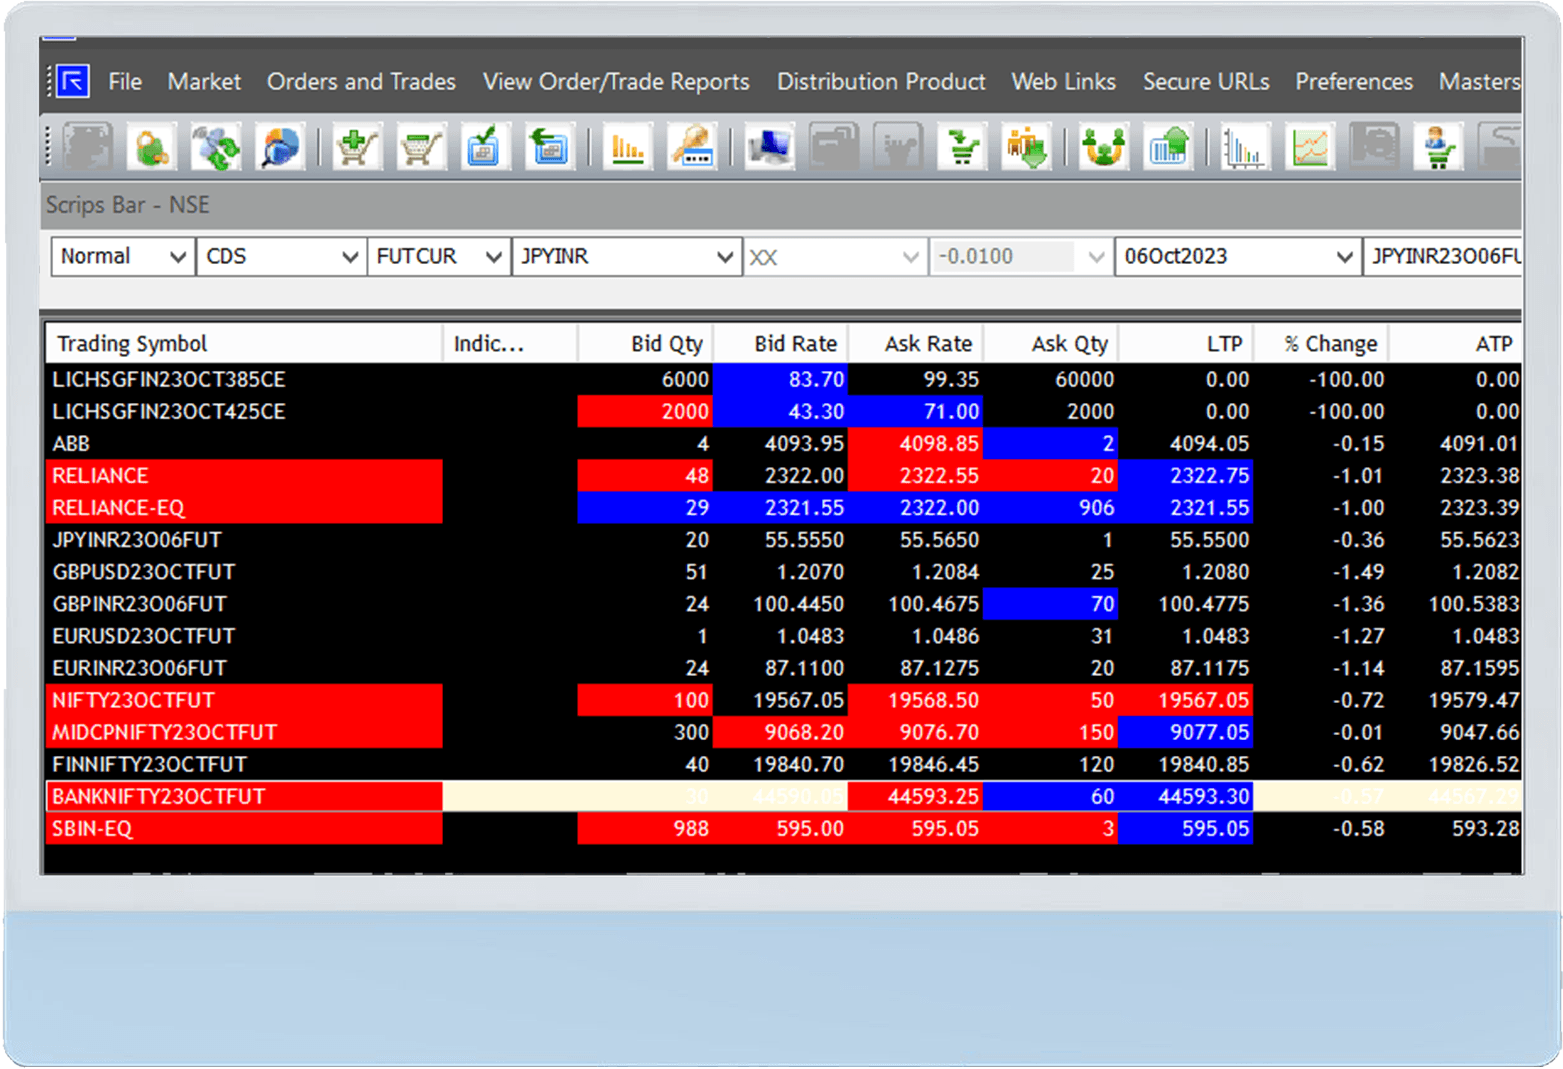Click the login lock icon on toolbar
Viewport: 1563px width, 1069px height.
coord(150,146)
